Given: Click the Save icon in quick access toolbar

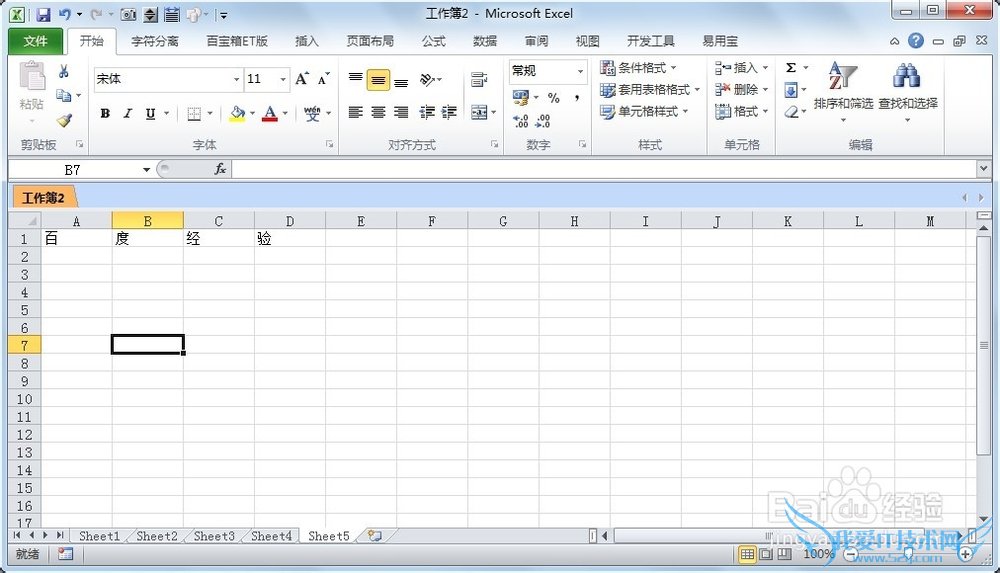Looking at the screenshot, I should [43, 14].
